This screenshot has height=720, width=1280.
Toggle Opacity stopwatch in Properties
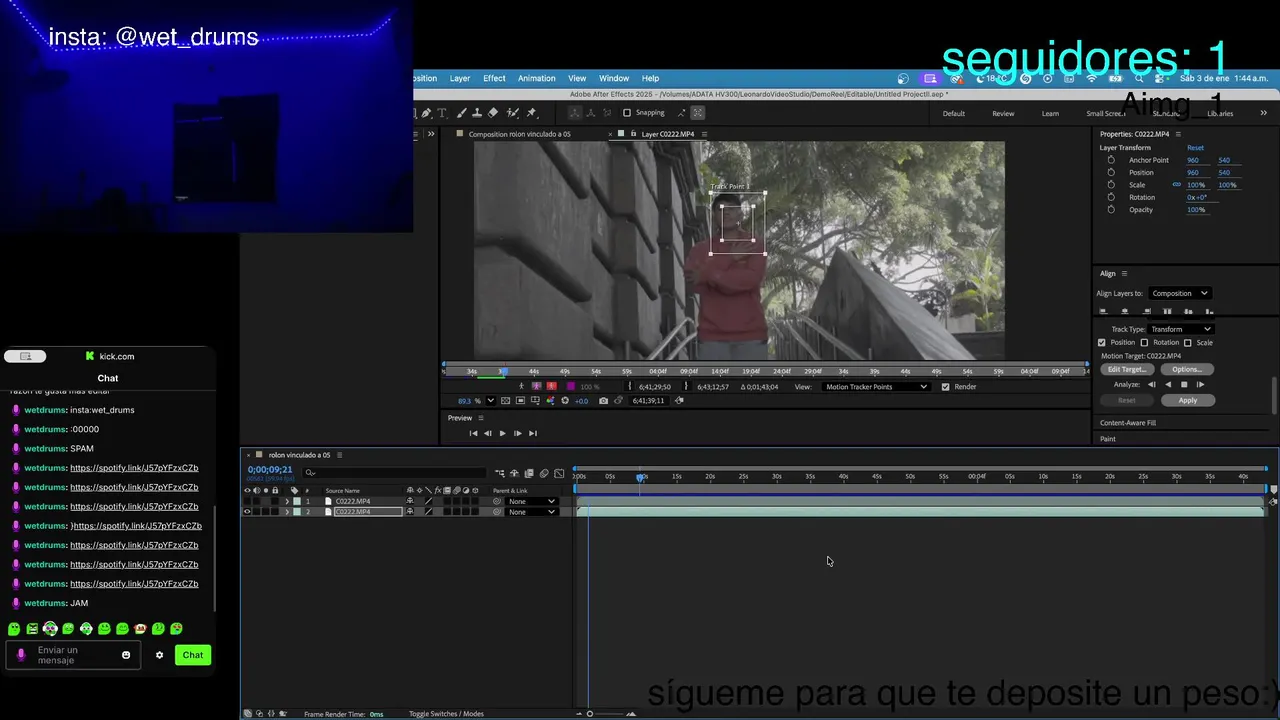(x=1111, y=209)
